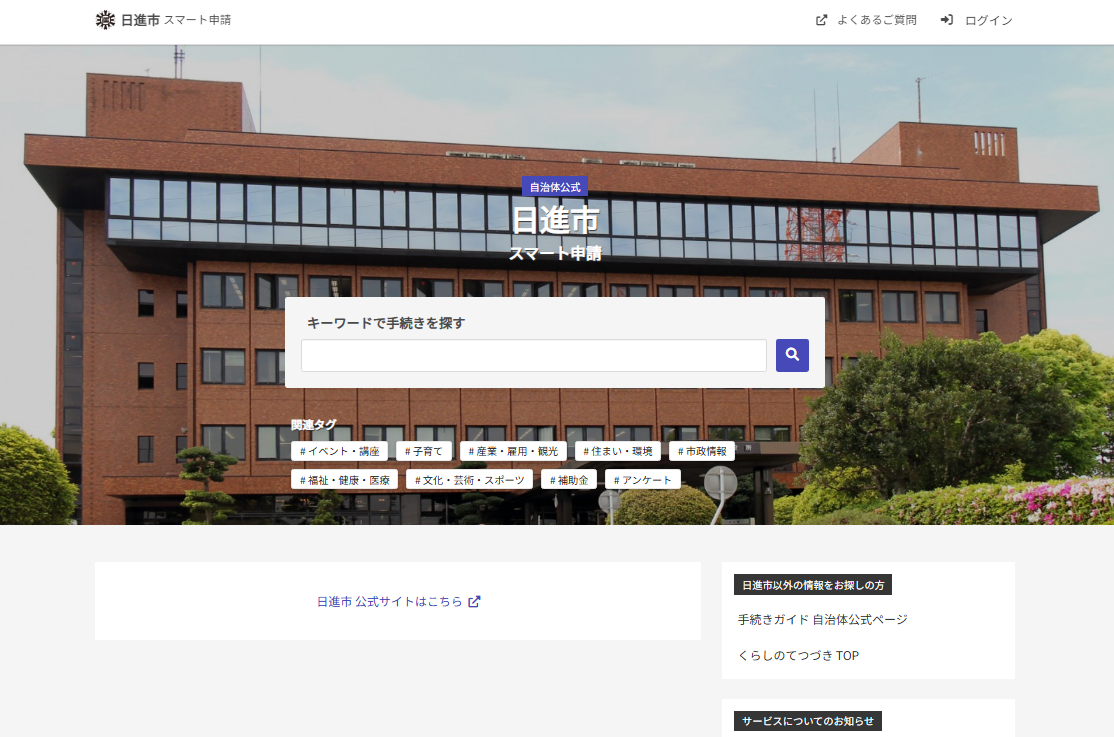The image size is (1114, 737).
Task: Click the keyword search input field
Action: click(534, 355)
